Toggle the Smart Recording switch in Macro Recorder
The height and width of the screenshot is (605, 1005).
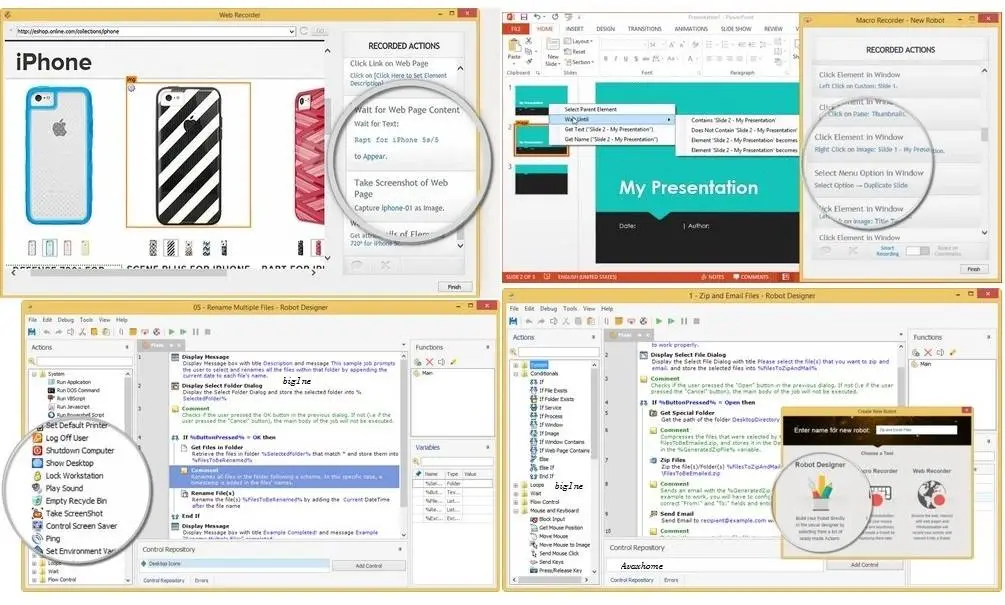click(917, 251)
